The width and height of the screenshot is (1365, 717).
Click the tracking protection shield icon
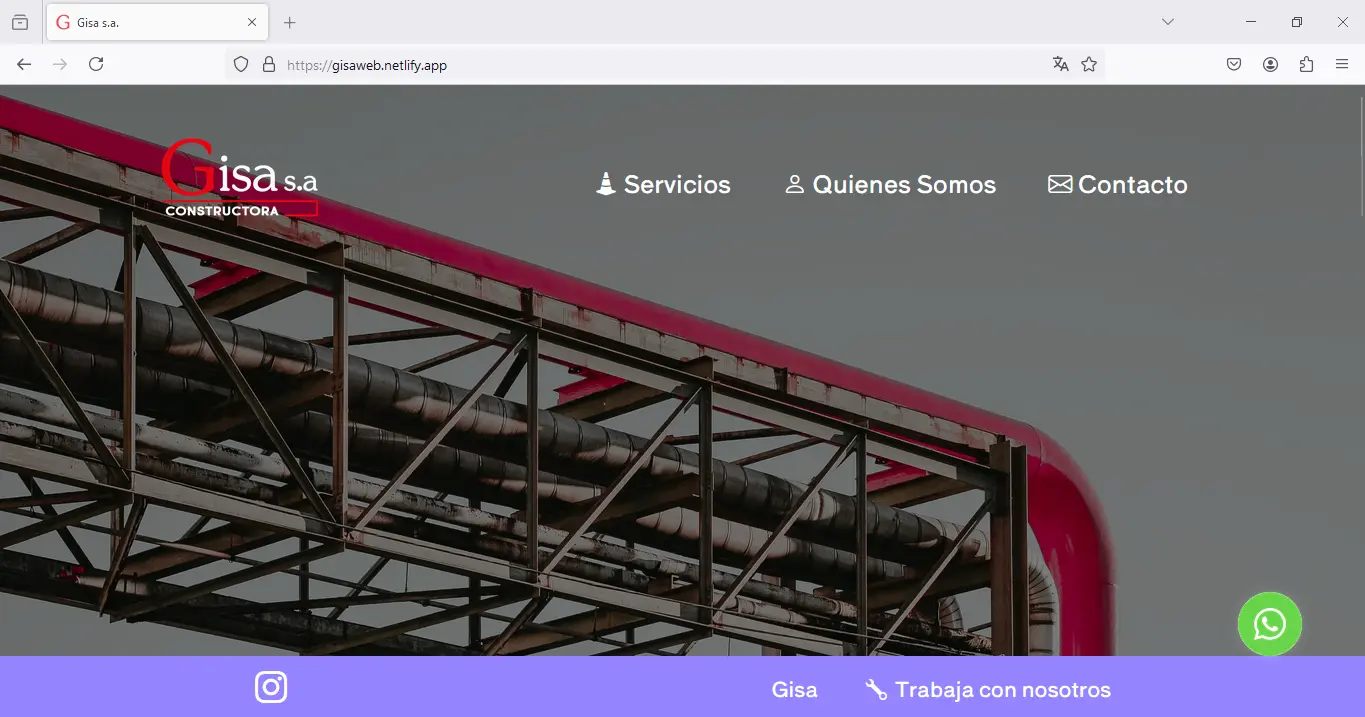click(240, 64)
